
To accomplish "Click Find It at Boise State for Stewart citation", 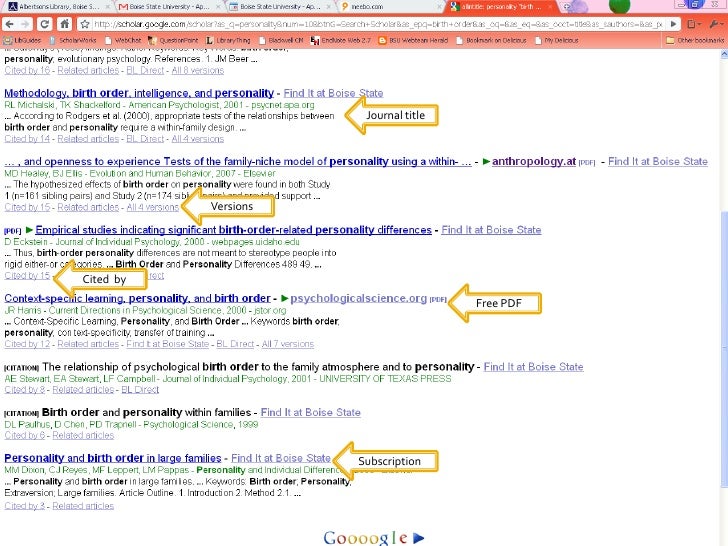I will click(533, 367).
